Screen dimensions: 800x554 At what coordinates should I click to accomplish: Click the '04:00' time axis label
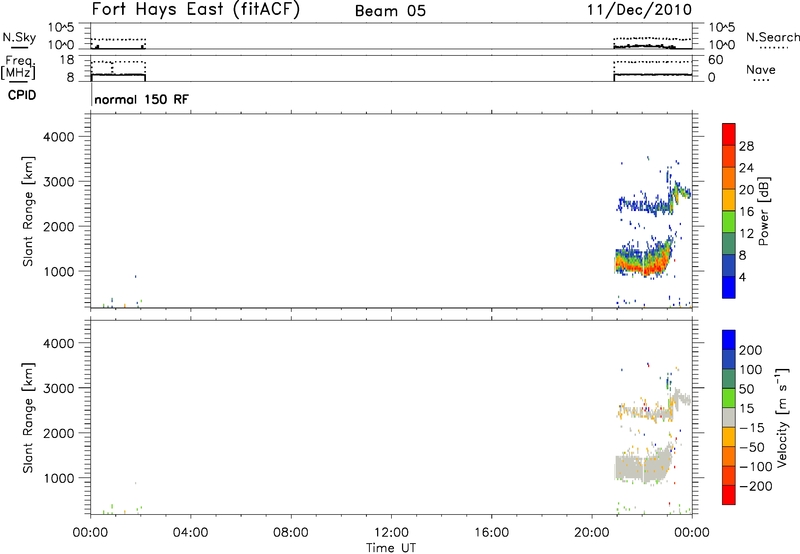pyautogui.click(x=190, y=533)
